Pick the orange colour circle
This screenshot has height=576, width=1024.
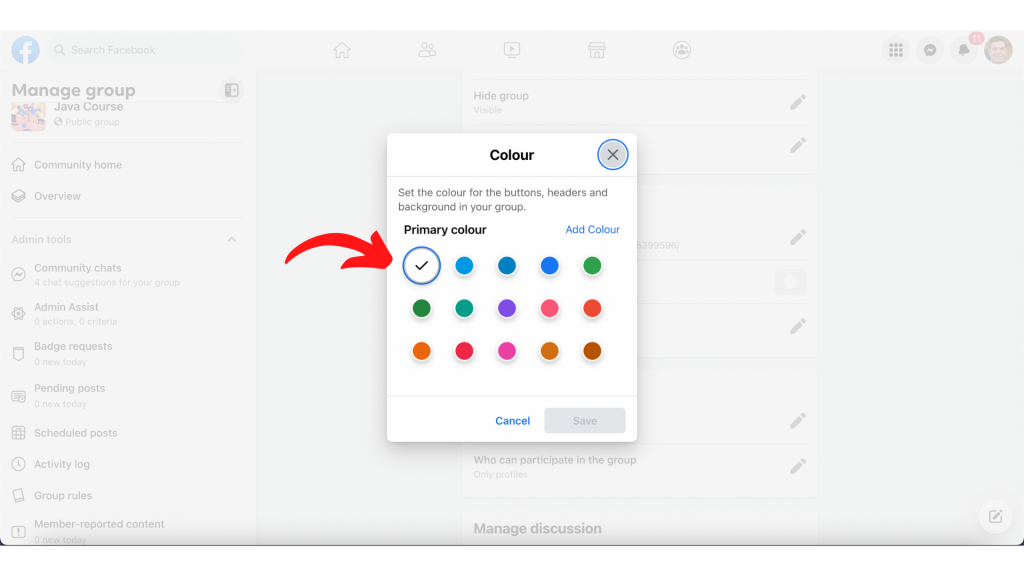(422, 351)
